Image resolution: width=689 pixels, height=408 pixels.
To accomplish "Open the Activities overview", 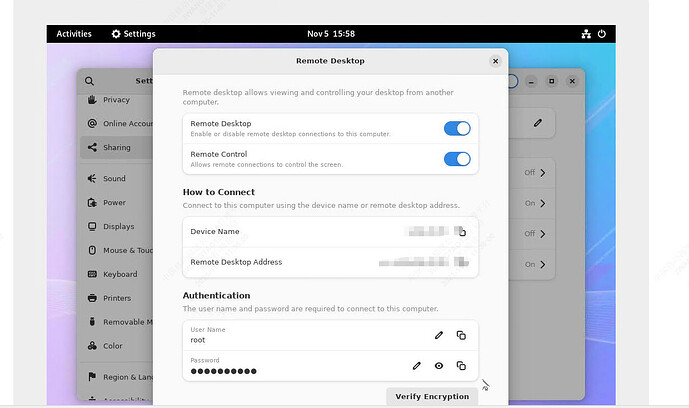I will [x=74, y=34].
